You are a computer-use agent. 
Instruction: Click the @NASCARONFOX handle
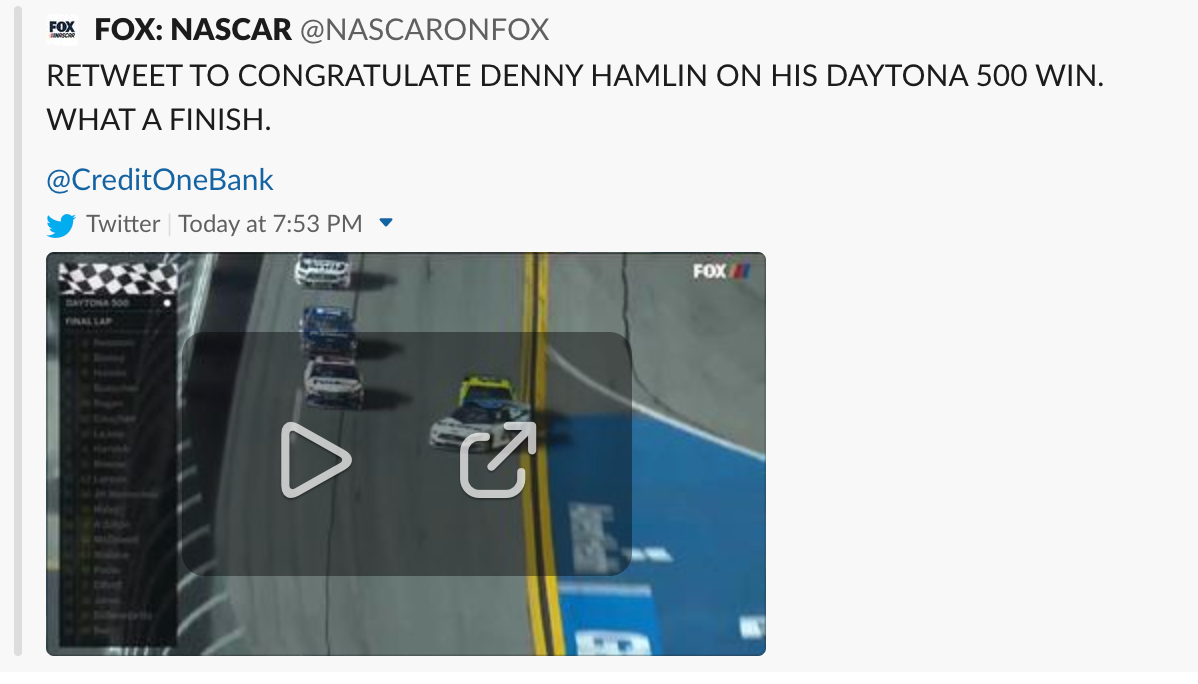point(424,30)
